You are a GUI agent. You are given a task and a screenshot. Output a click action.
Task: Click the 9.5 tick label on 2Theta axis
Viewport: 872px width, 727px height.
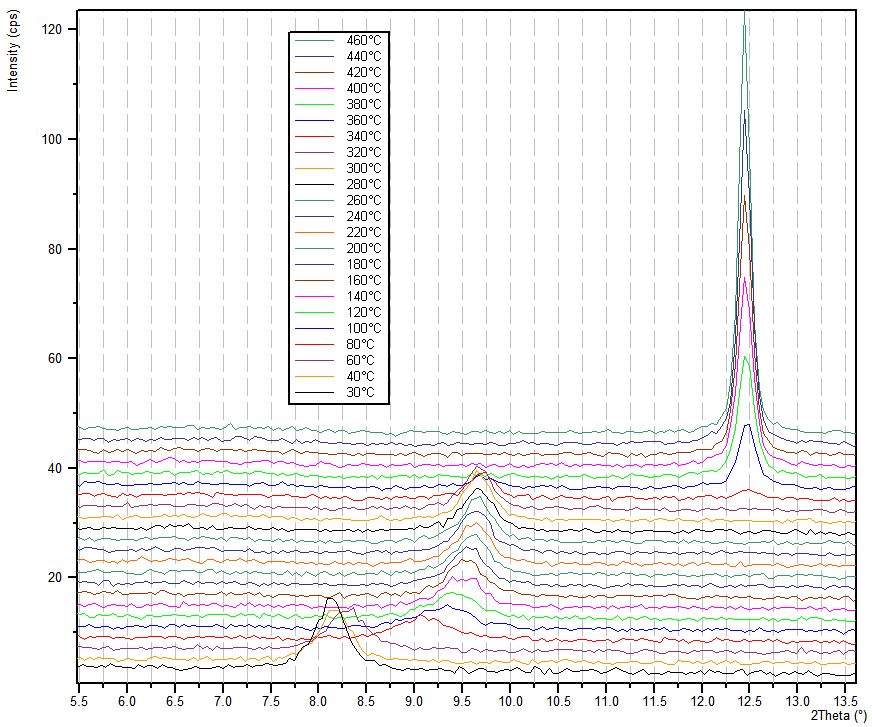pos(461,702)
